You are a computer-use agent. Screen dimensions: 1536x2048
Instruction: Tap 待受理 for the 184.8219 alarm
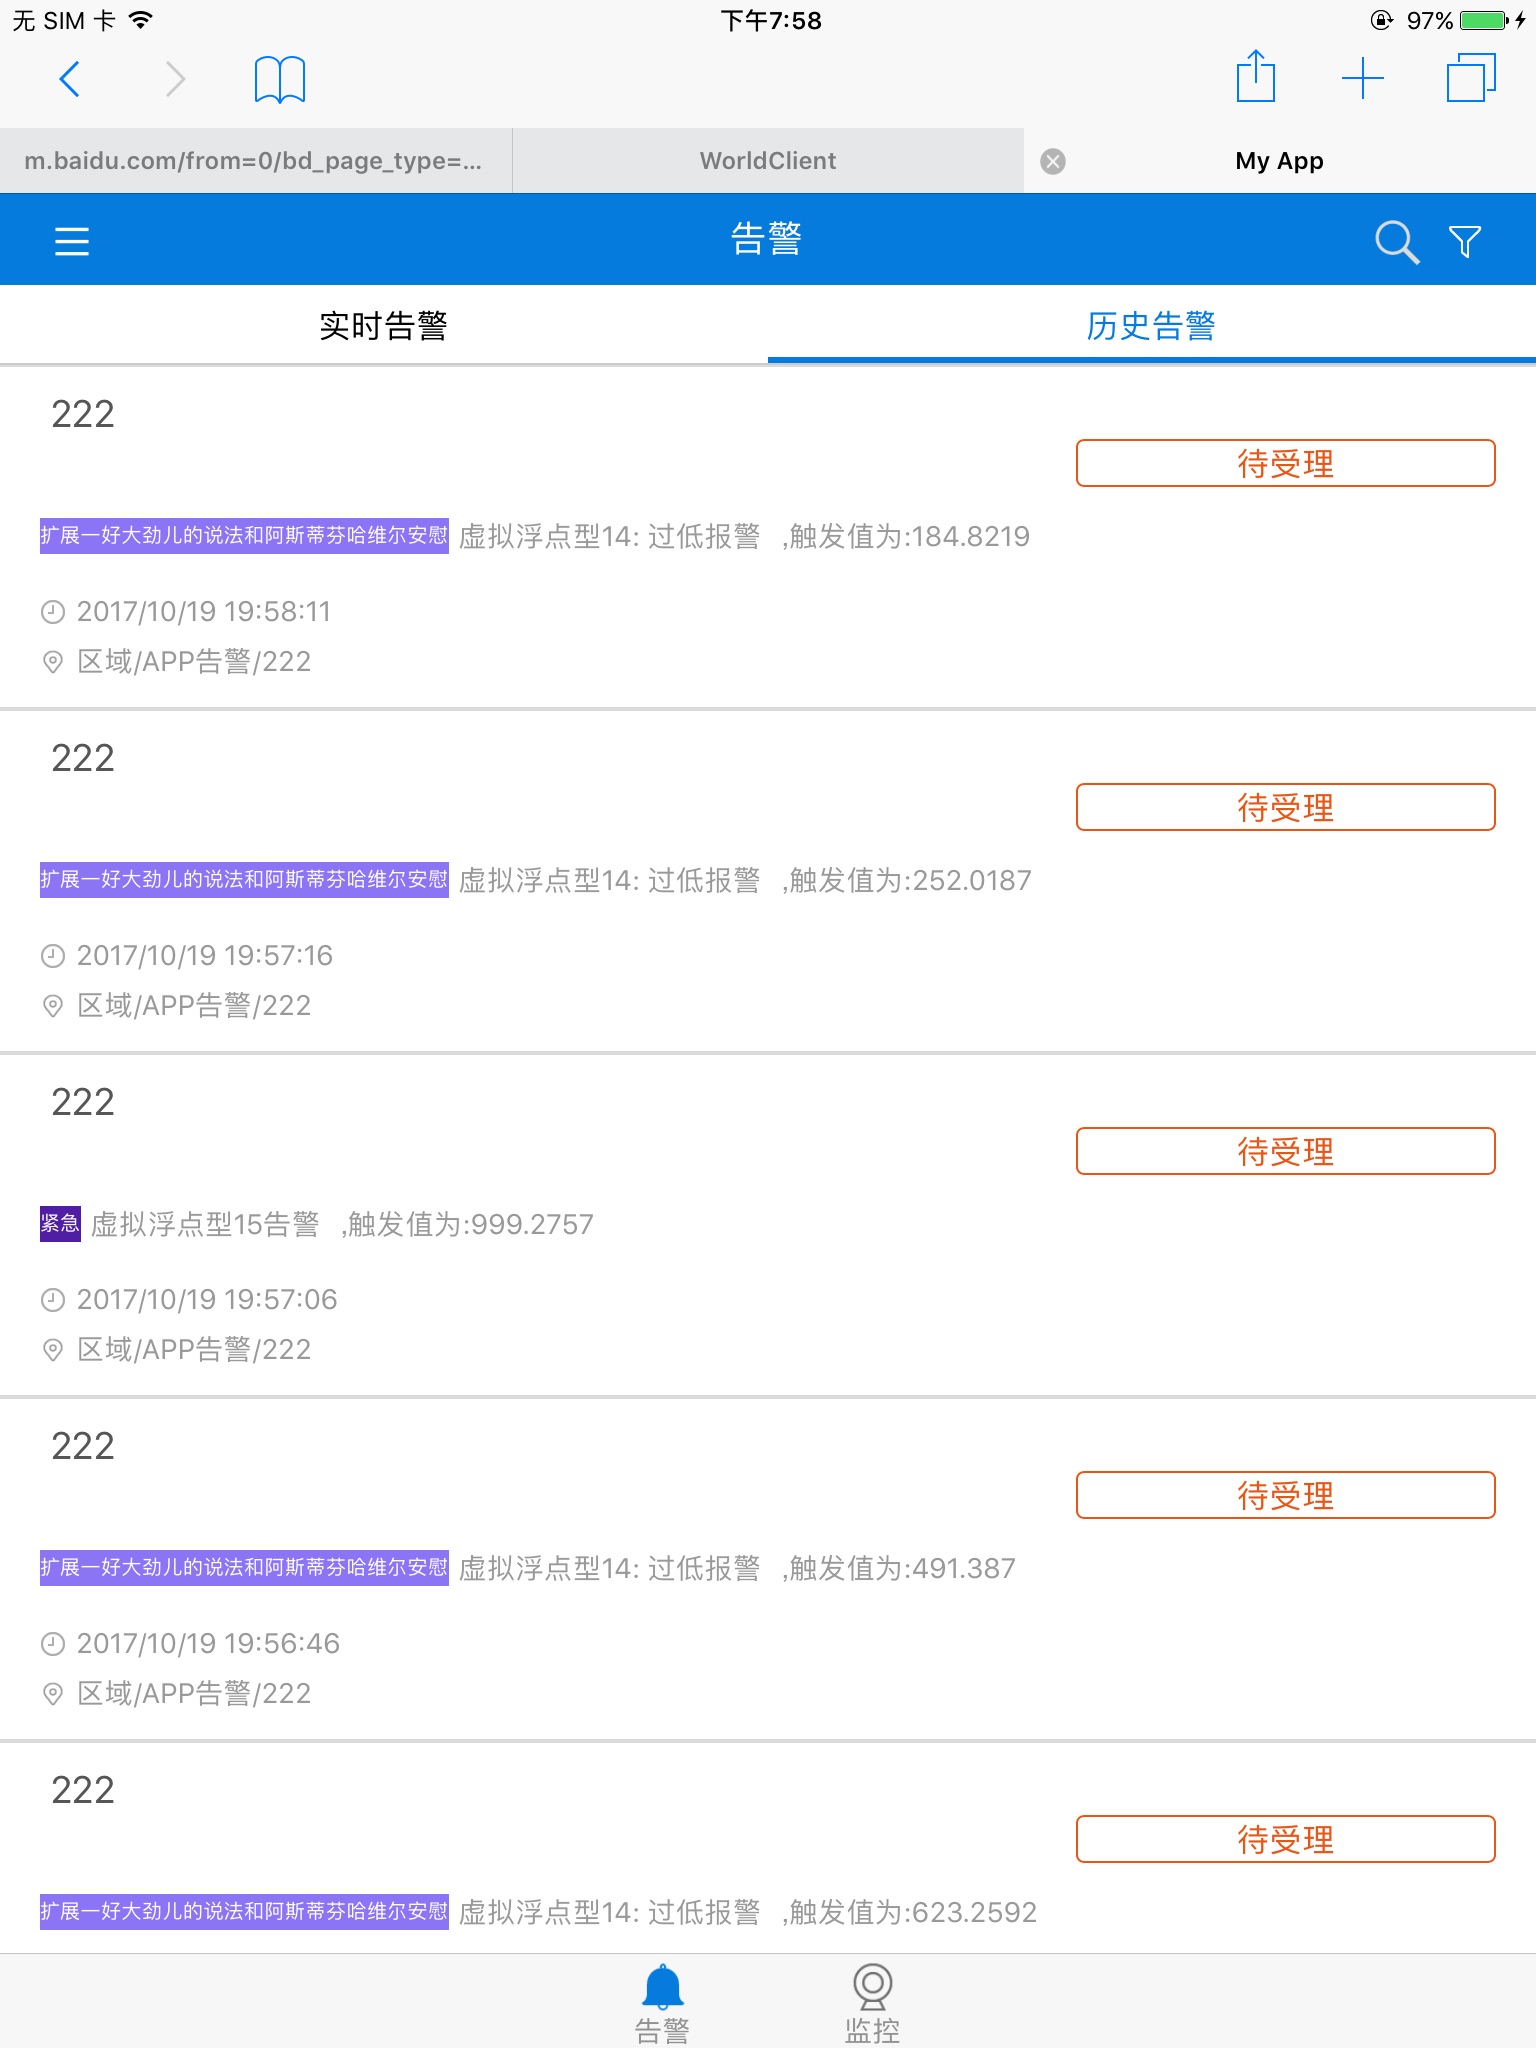coord(1286,463)
